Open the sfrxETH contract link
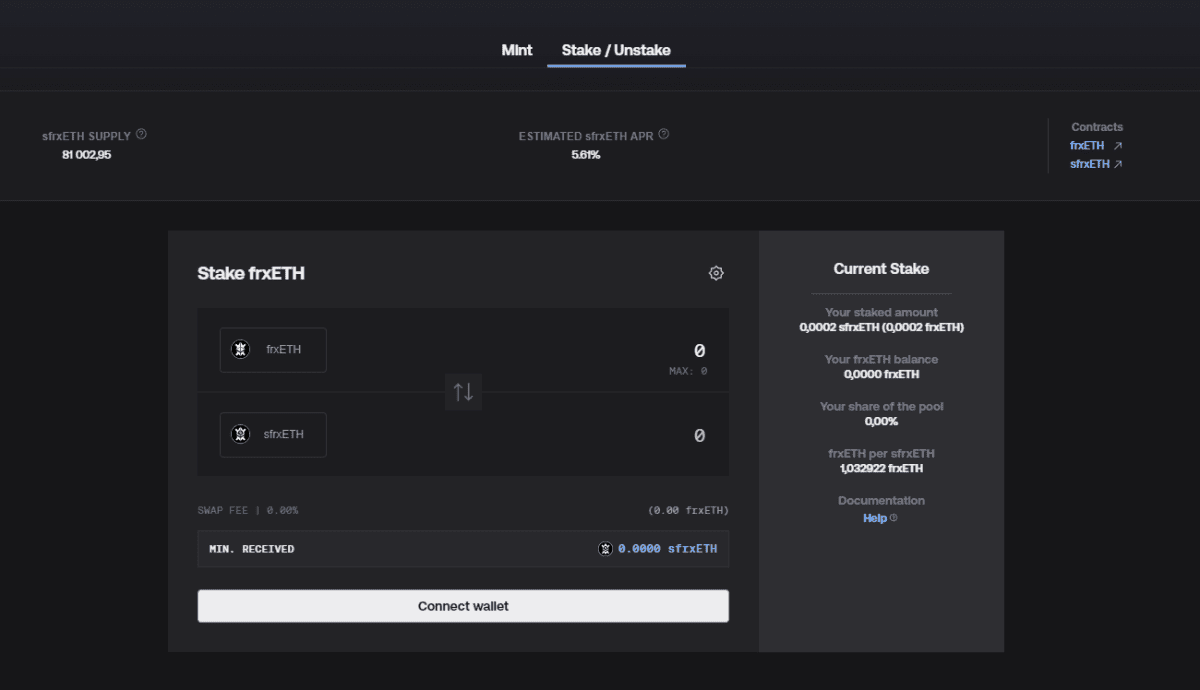Screen dimensions: 1200x690 point(1089,164)
